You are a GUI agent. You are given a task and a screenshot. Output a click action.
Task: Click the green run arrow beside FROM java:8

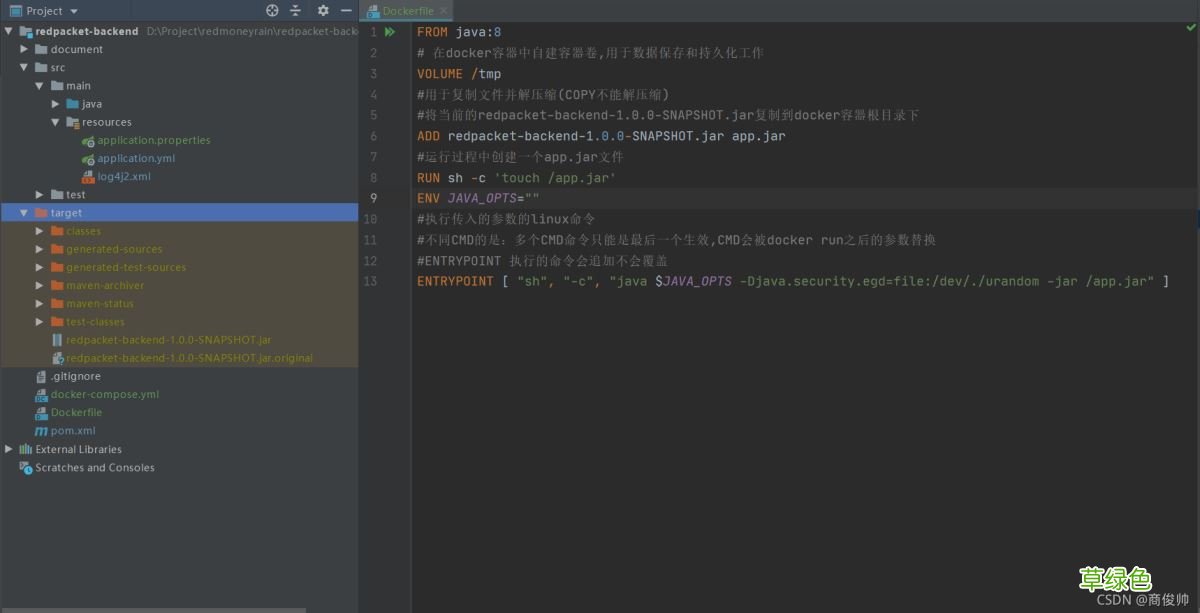click(x=389, y=31)
